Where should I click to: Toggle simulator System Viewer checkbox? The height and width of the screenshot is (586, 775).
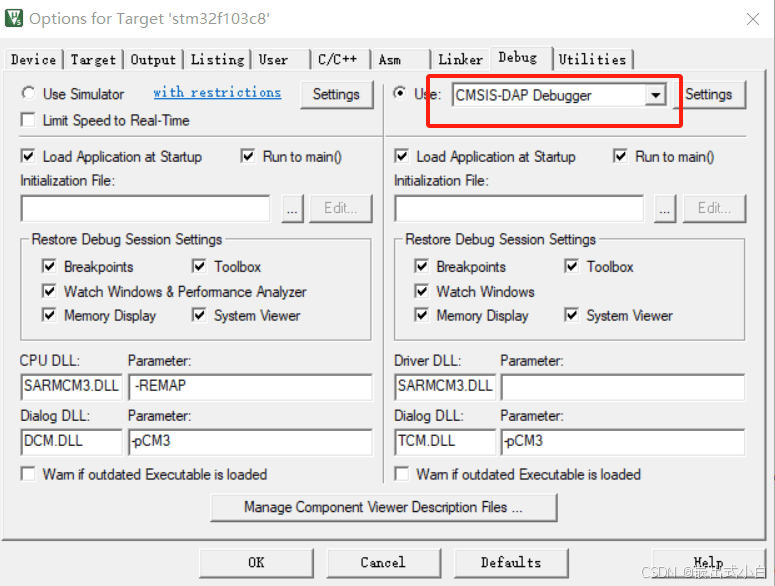click(x=199, y=315)
